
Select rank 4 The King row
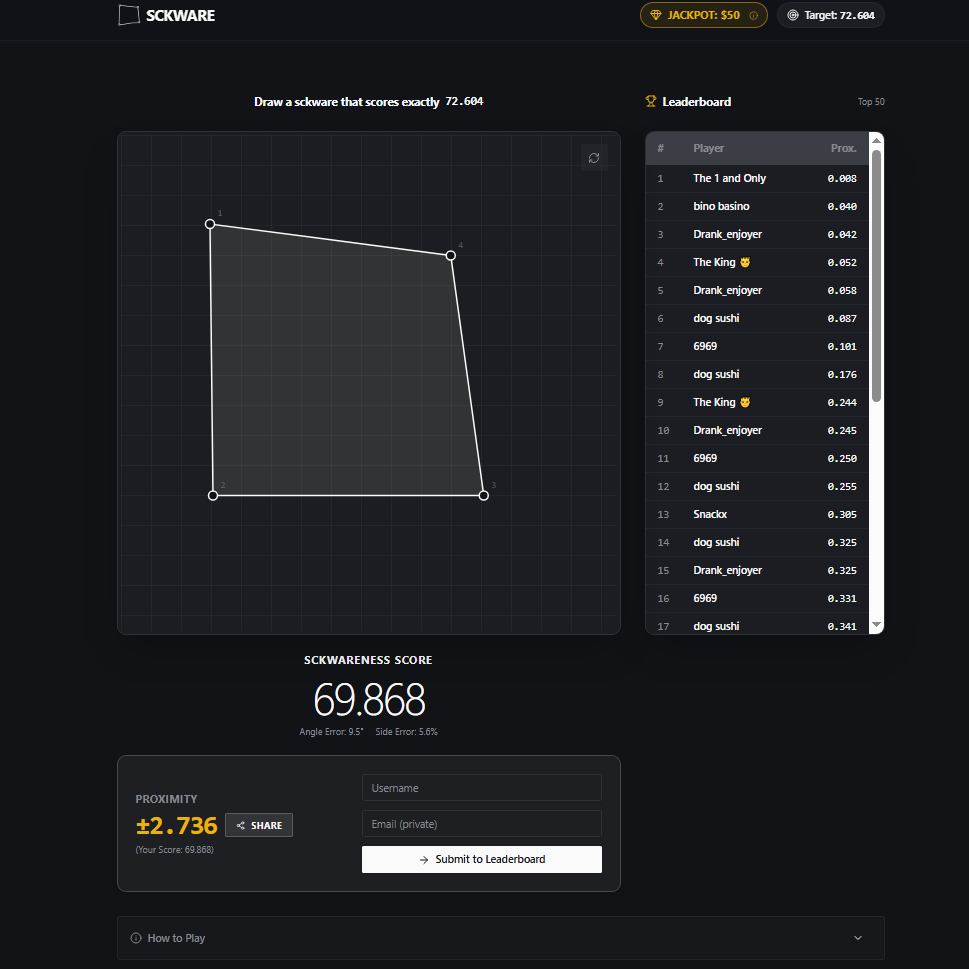pyautogui.click(x=757, y=263)
